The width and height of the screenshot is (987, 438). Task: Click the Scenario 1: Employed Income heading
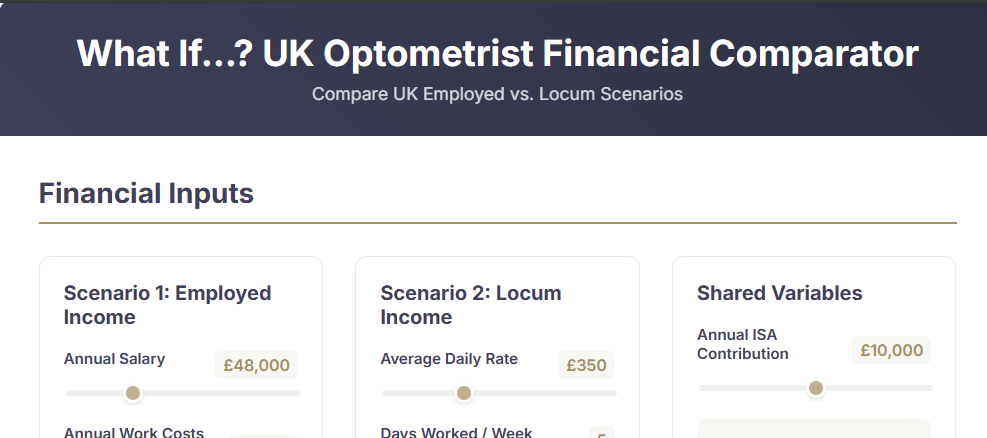[x=167, y=305]
